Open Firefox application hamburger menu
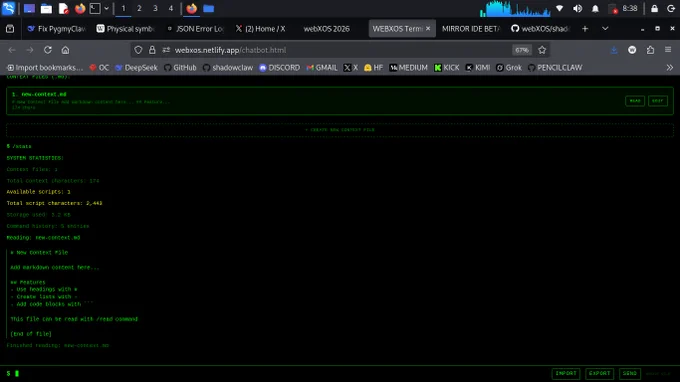This screenshot has height=382, width=680. [668, 50]
